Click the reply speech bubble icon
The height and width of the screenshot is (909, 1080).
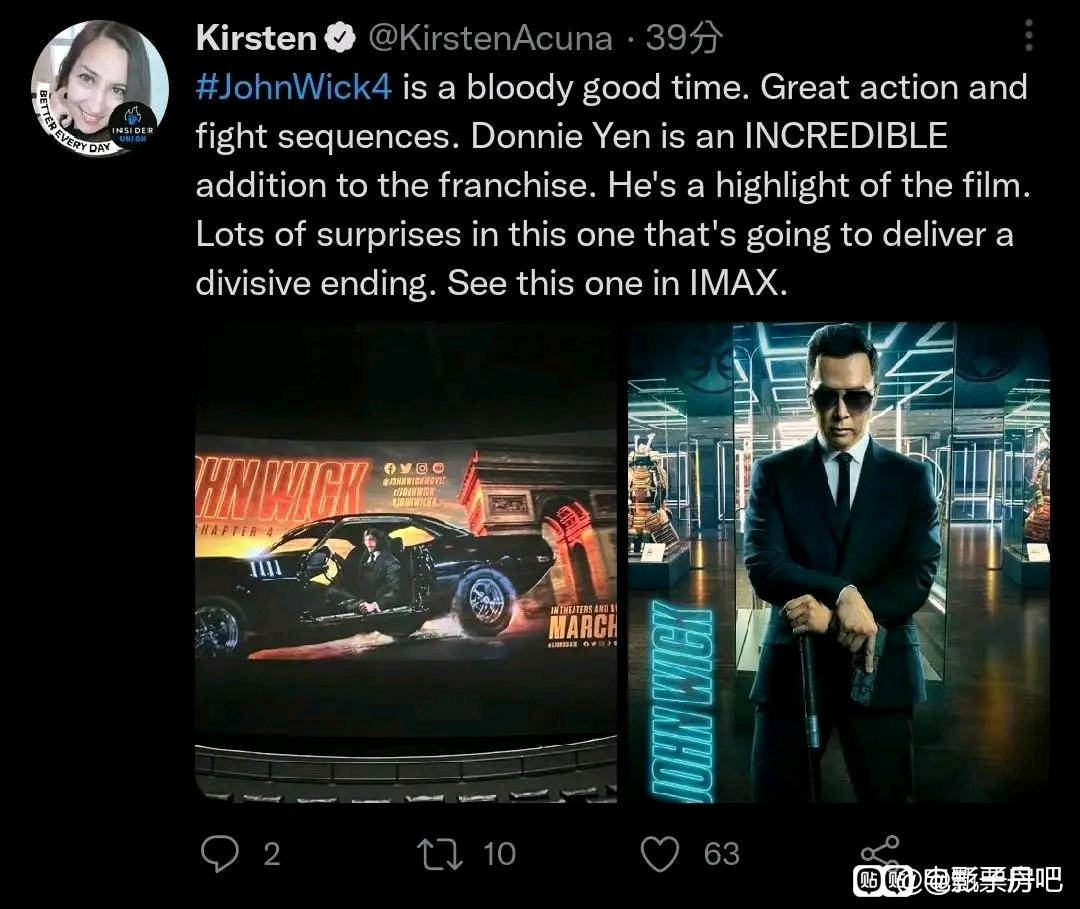point(220,853)
